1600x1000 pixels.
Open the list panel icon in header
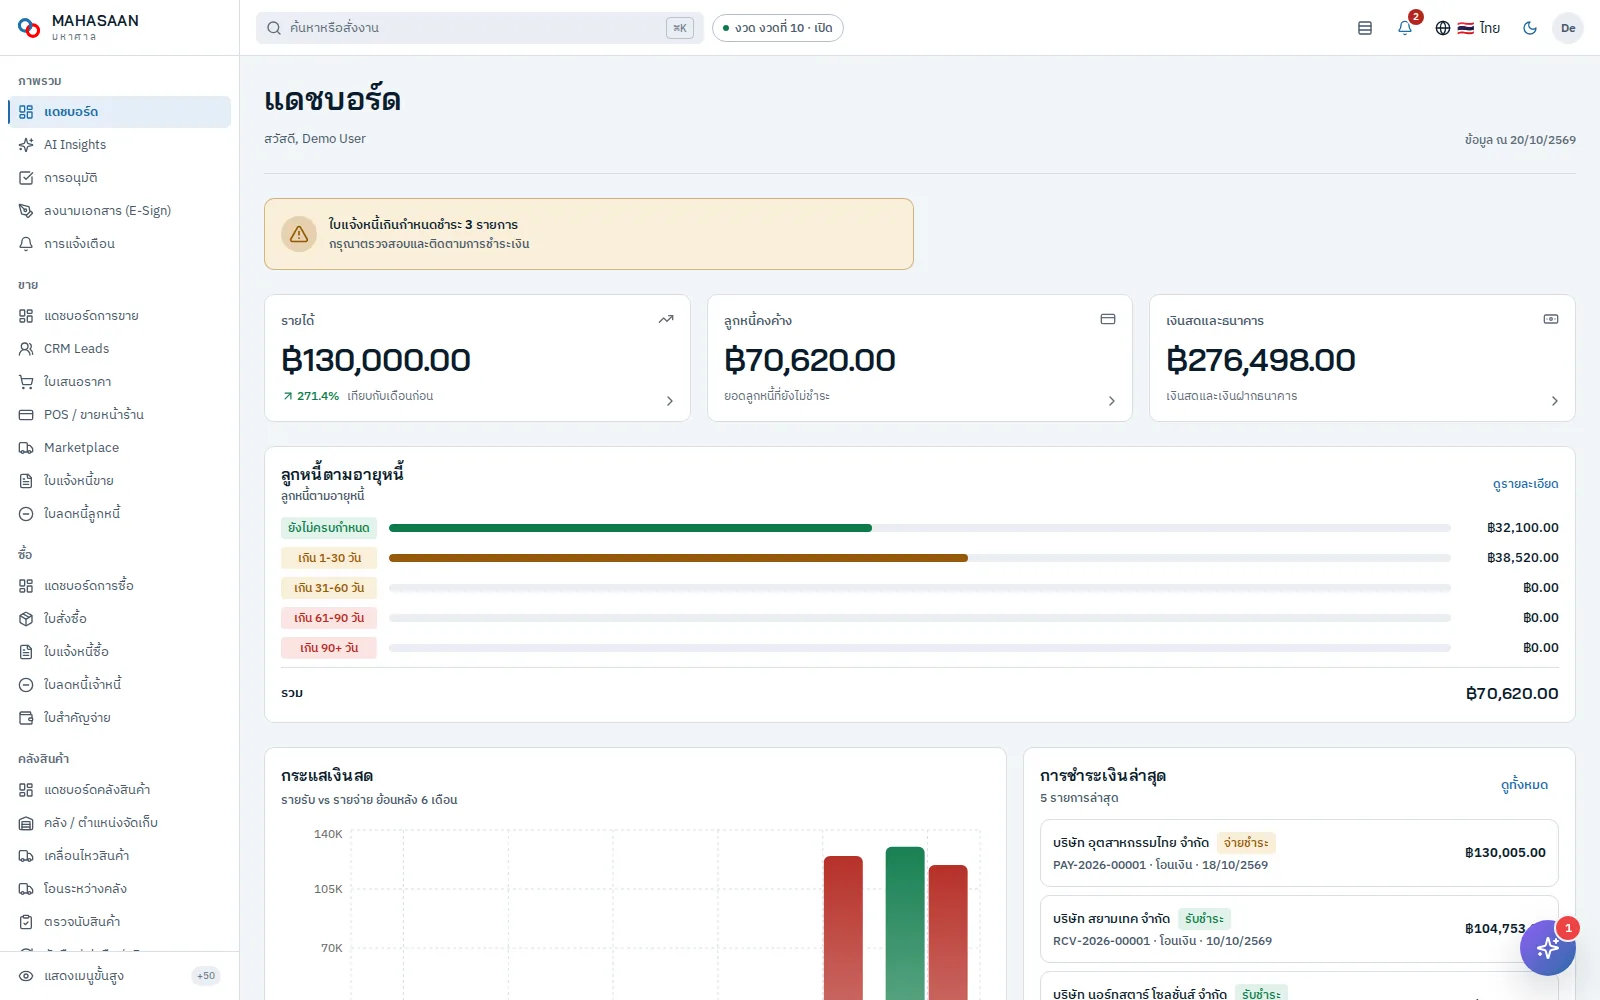pyautogui.click(x=1365, y=28)
